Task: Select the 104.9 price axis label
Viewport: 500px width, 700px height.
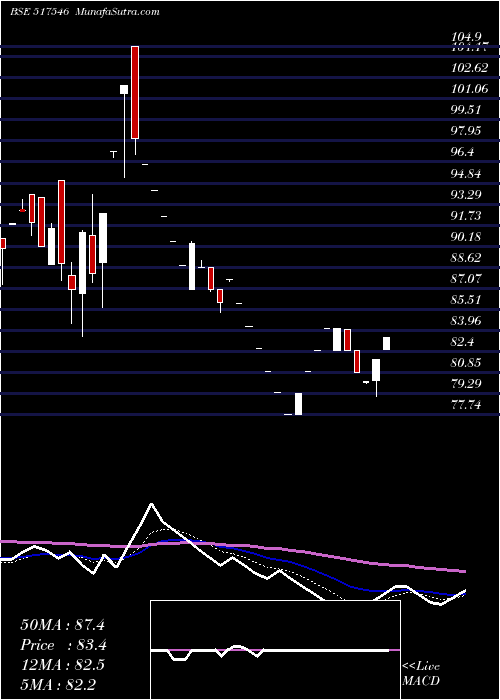Action: point(466,37)
